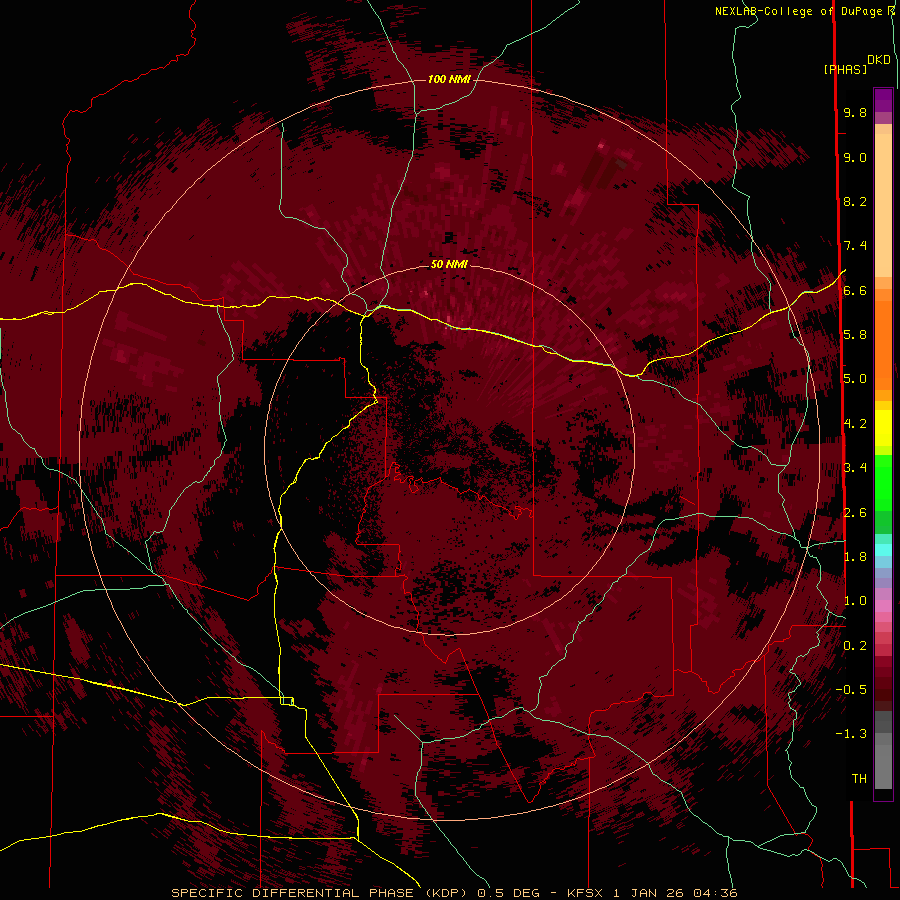Click the -0.5 scale value
The height and width of the screenshot is (900, 900).
[851, 690]
